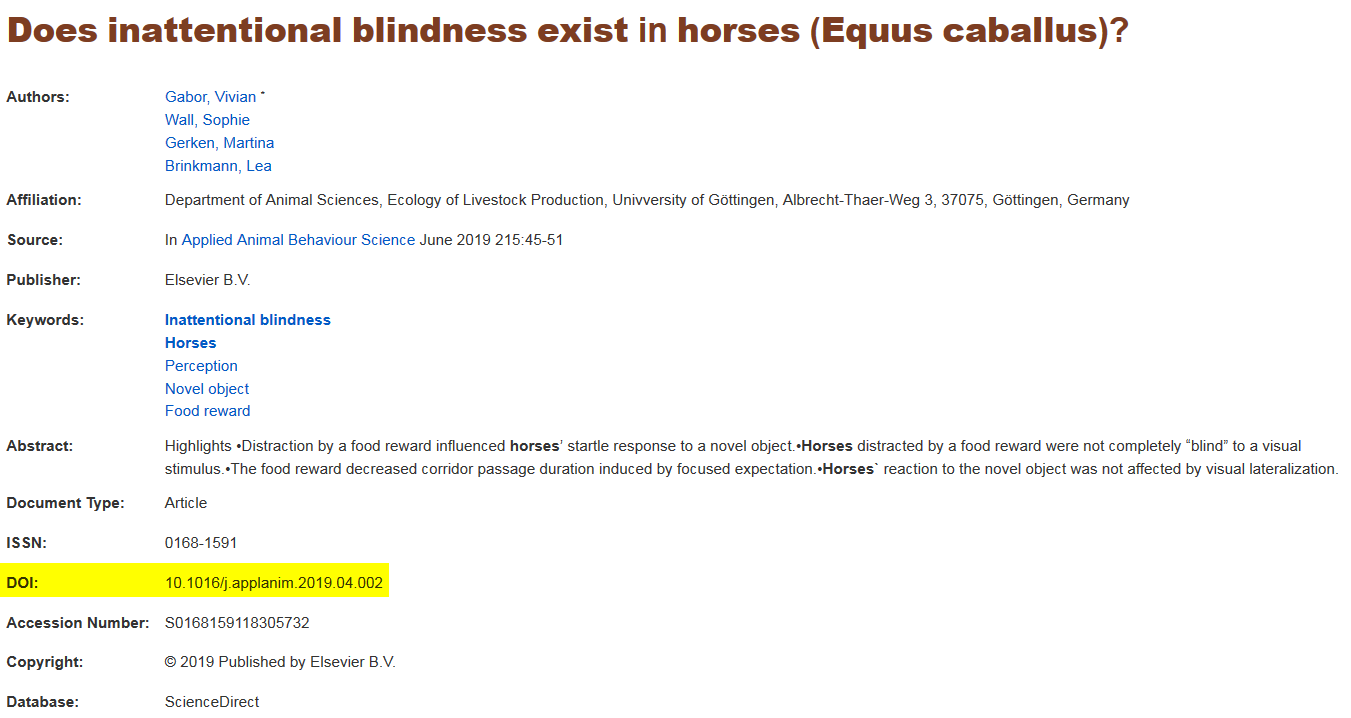1351x718 pixels.
Task: Click the highlighted DOI number
Action: click(x=273, y=583)
